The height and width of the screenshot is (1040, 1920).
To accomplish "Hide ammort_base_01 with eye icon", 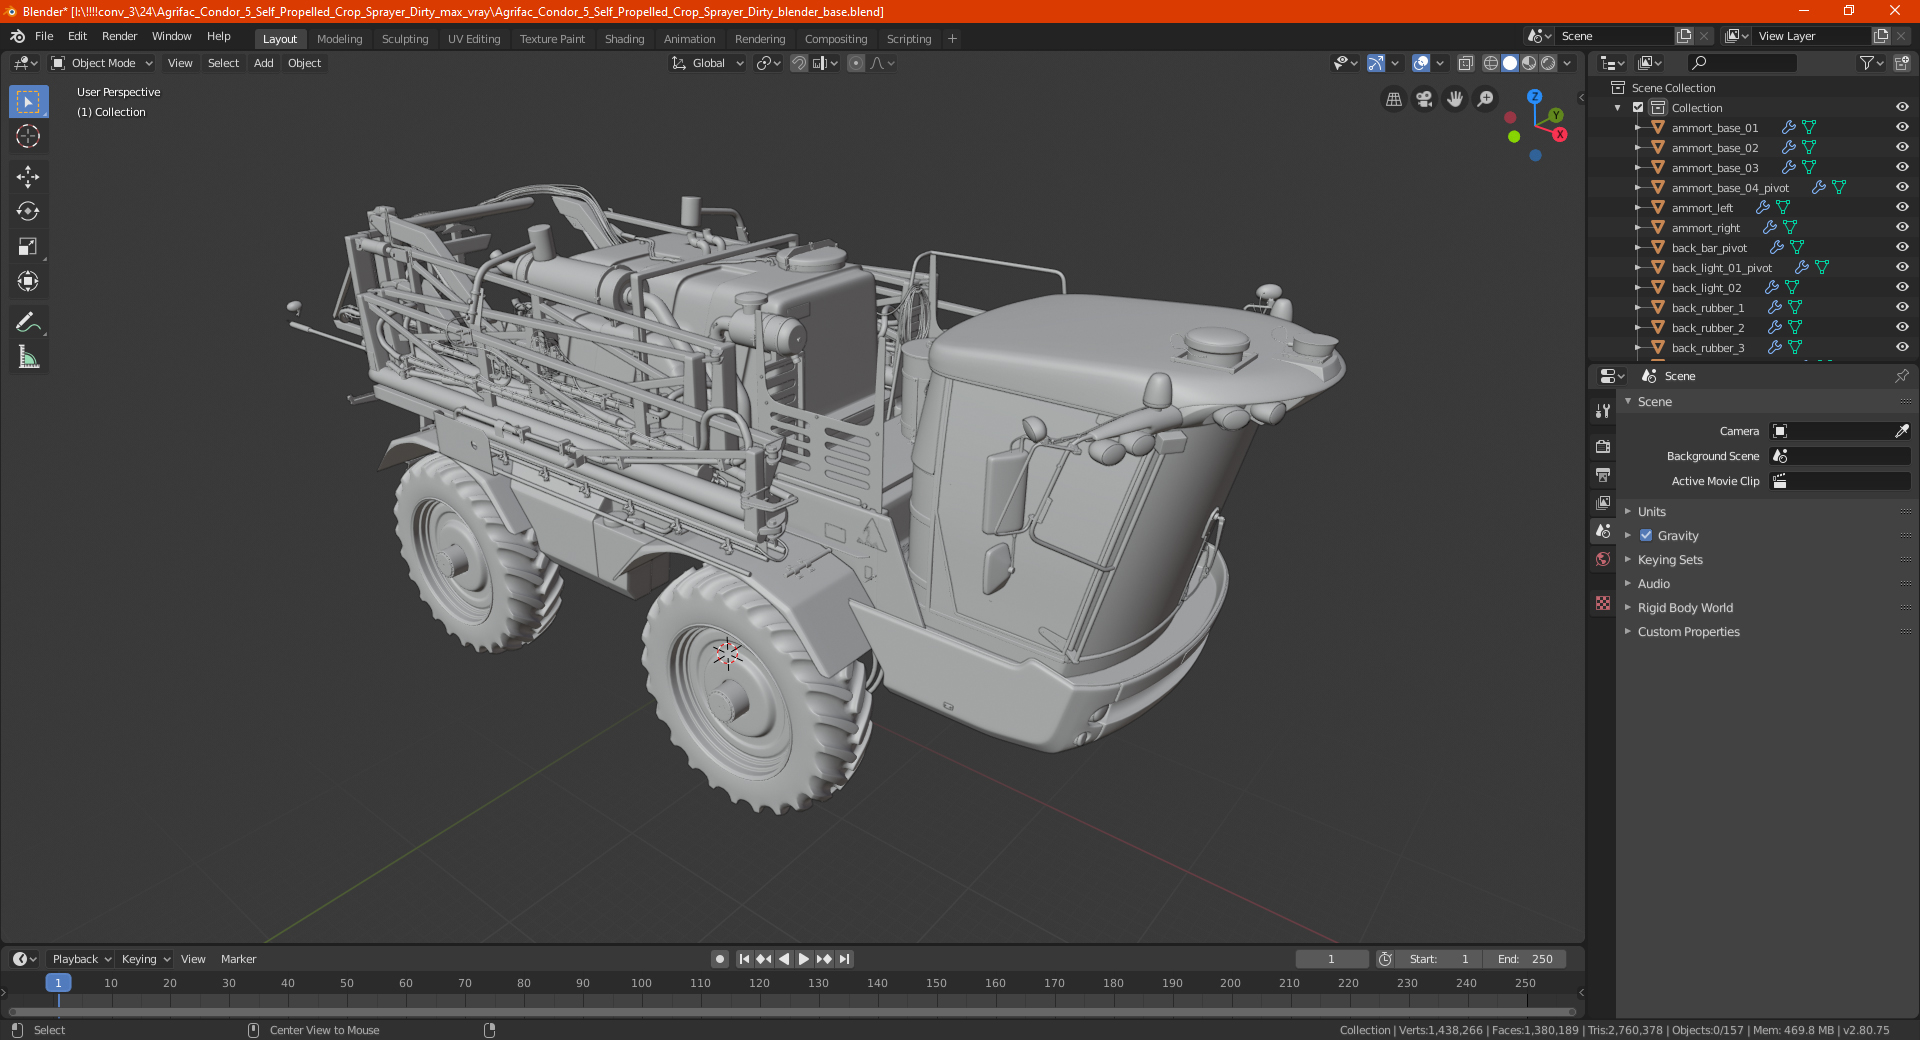I will click(x=1902, y=128).
